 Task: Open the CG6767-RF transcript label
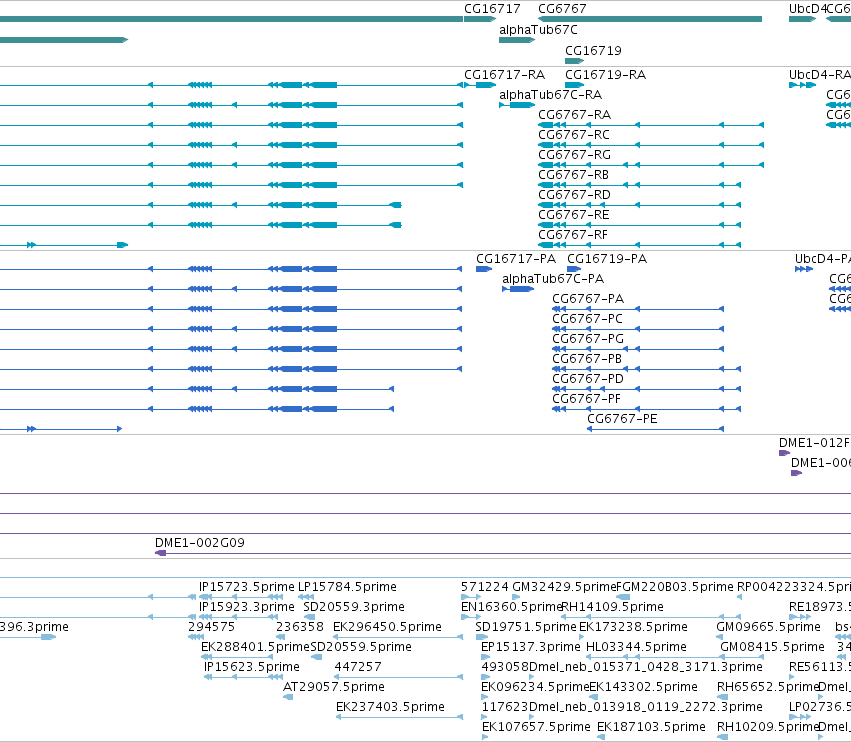click(x=573, y=235)
